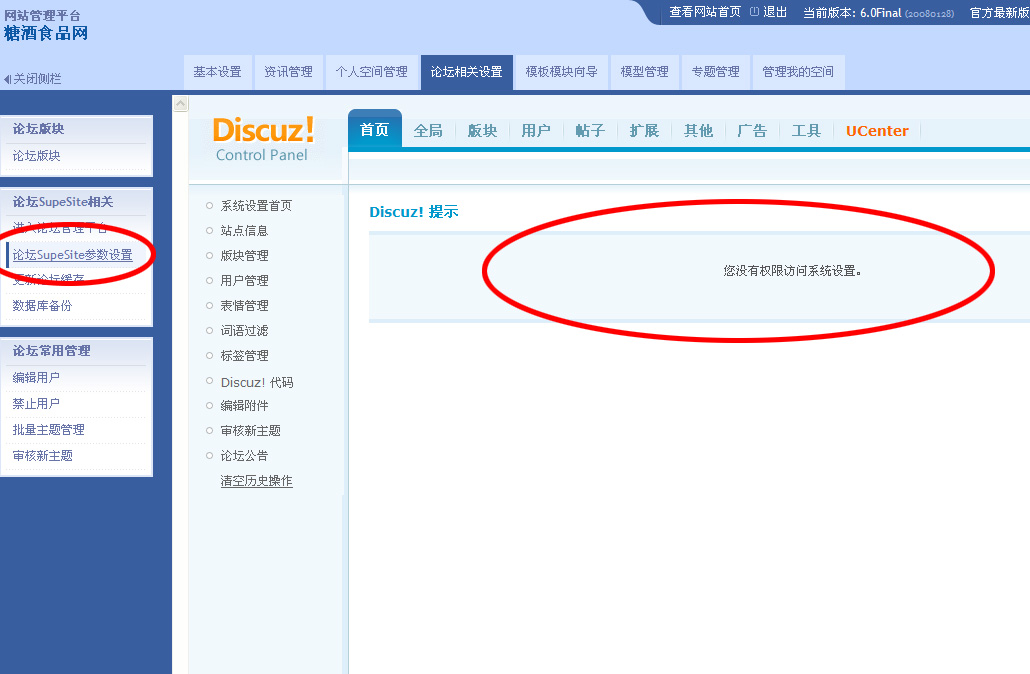Open 表情管理 menu item
The width and height of the screenshot is (1030, 674).
pos(244,305)
